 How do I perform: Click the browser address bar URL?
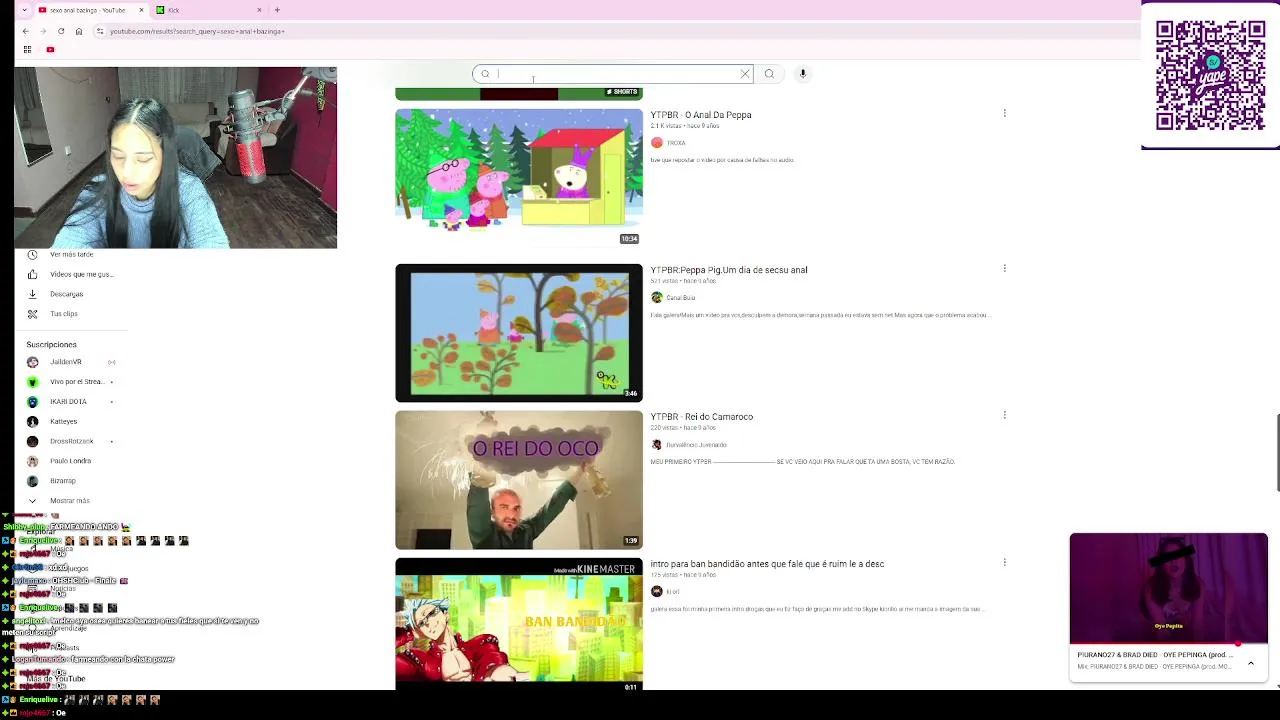(x=197, y=31)
